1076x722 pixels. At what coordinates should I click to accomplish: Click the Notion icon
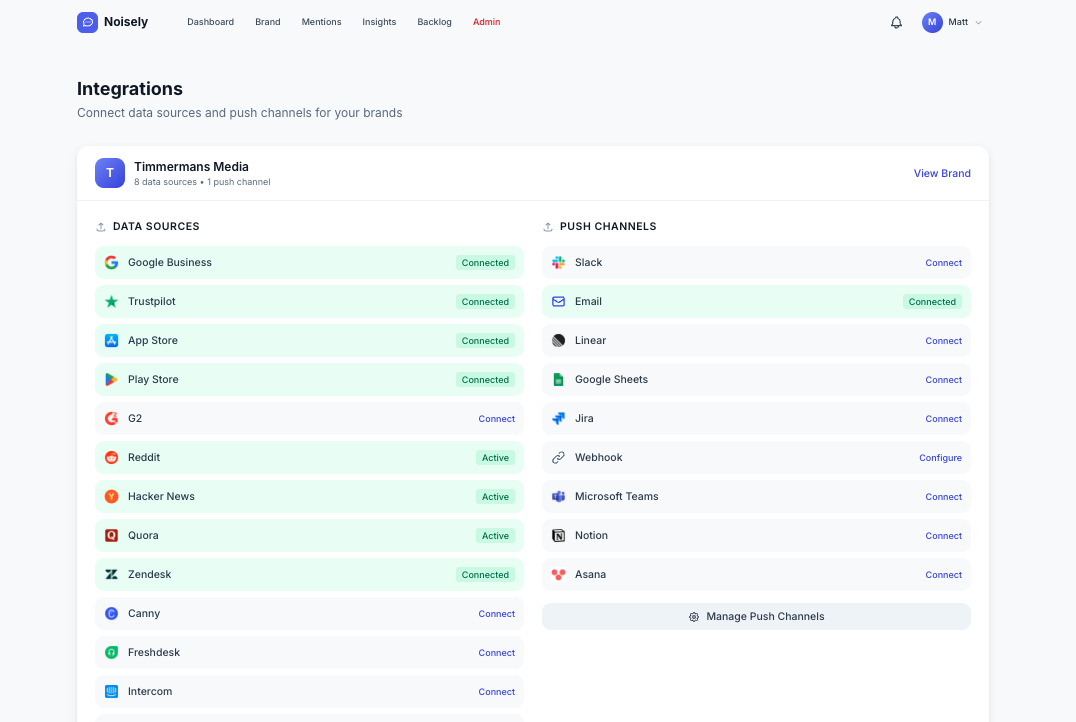point(559,536)
